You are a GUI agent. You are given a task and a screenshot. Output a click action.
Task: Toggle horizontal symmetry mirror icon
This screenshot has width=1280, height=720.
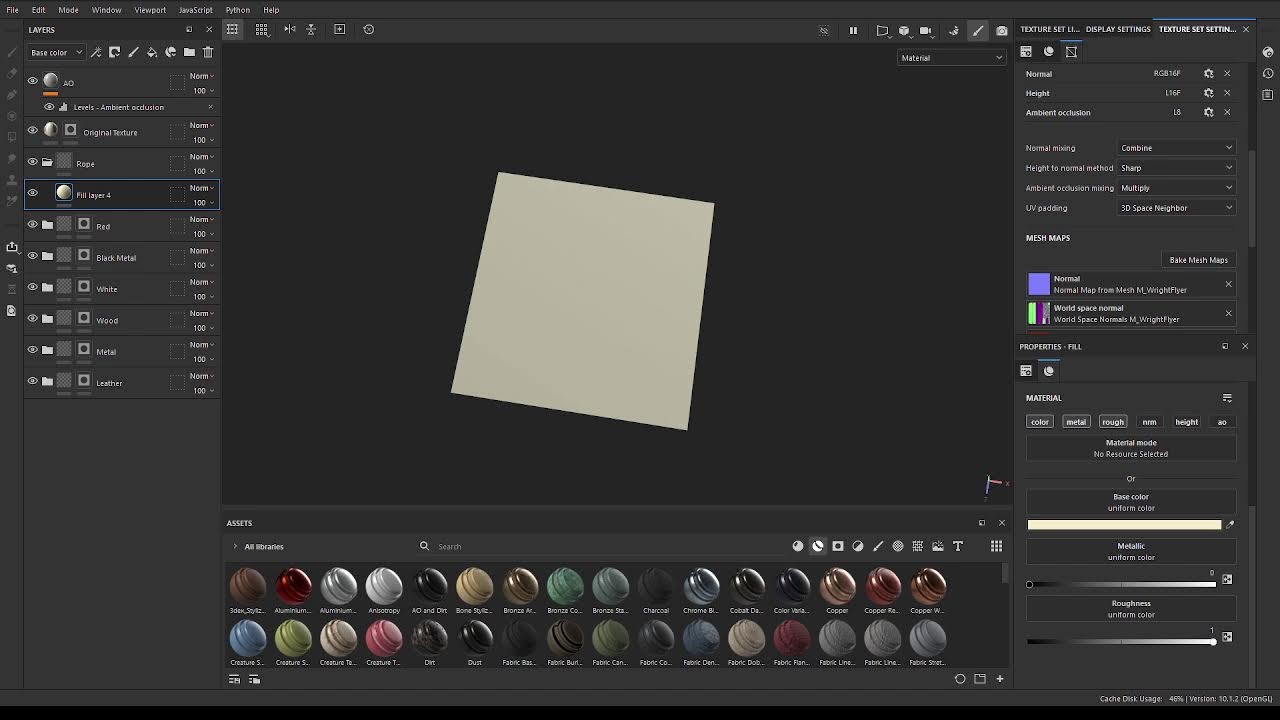click(x=290, y=29)
